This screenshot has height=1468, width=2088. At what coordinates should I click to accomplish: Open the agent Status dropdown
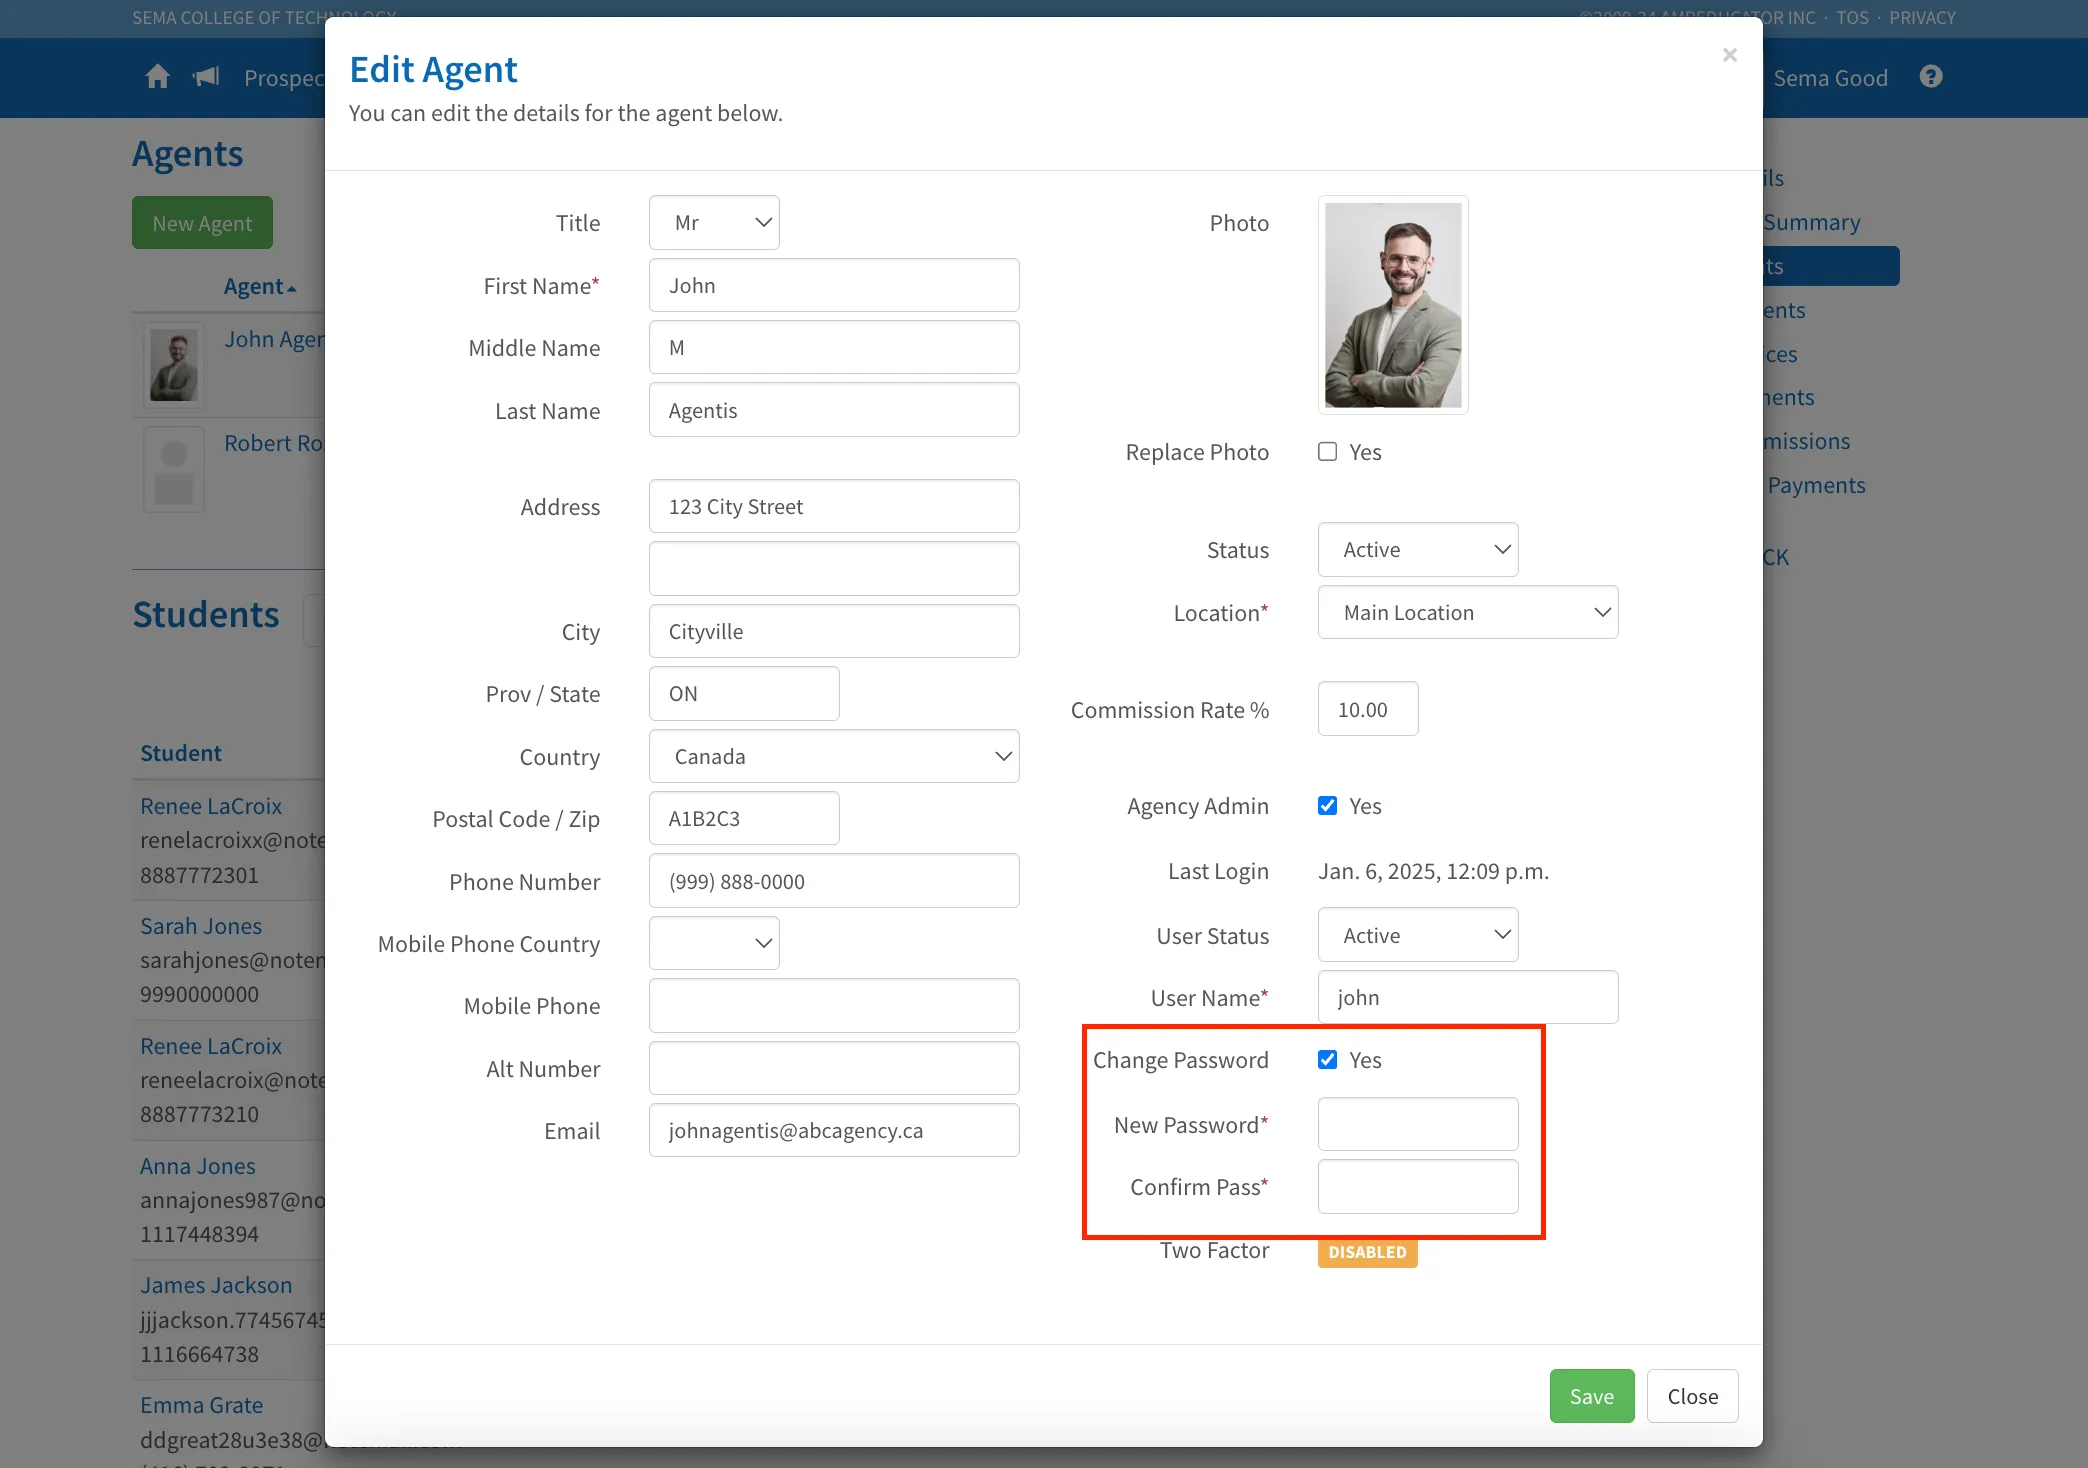point(1418,550)
